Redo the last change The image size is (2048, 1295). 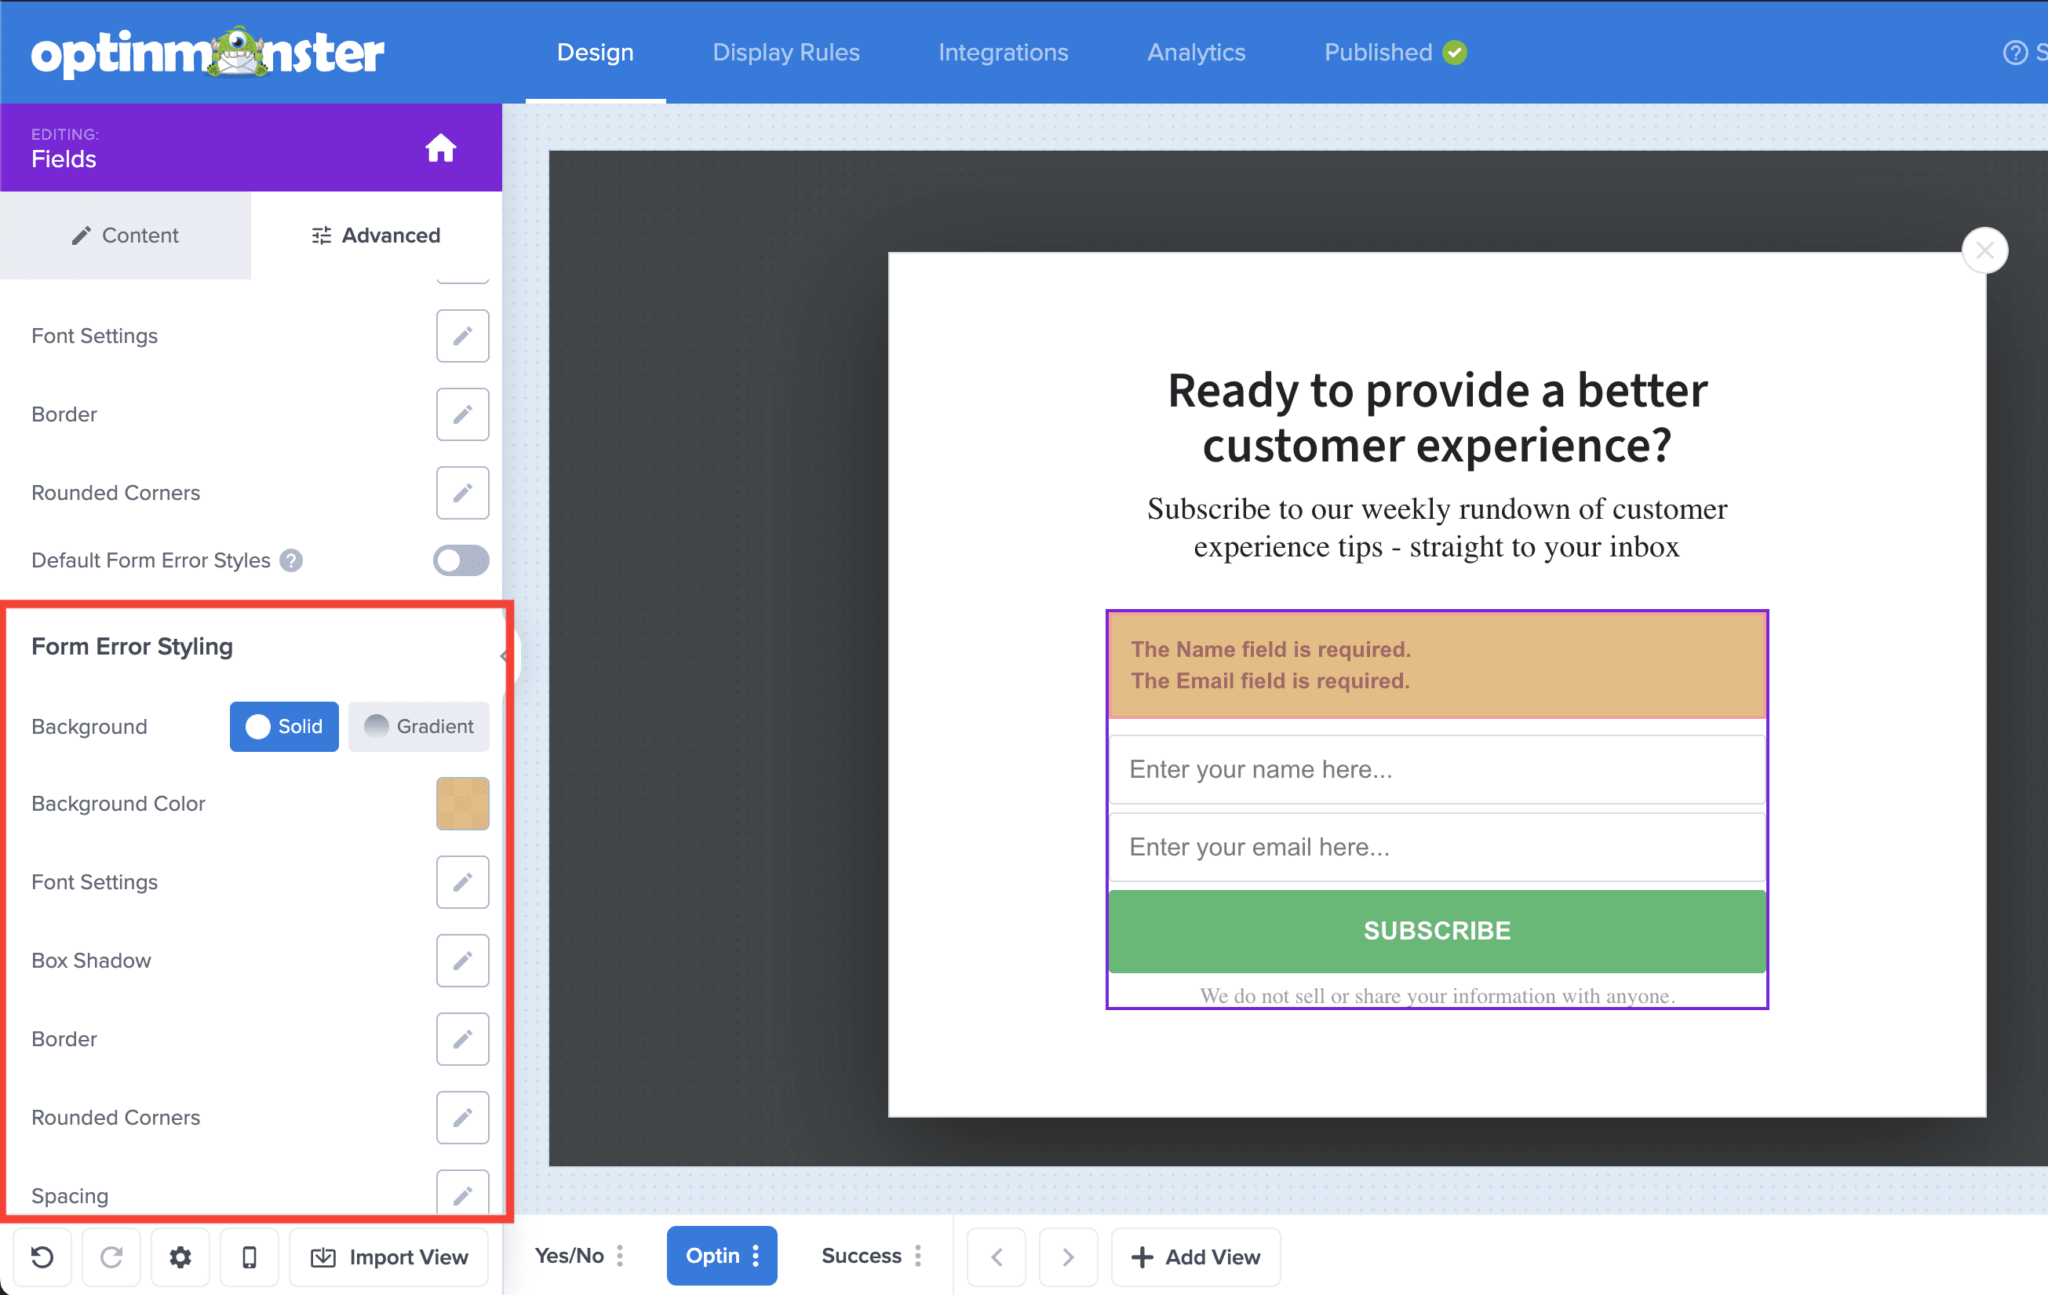click(111, 1257)
